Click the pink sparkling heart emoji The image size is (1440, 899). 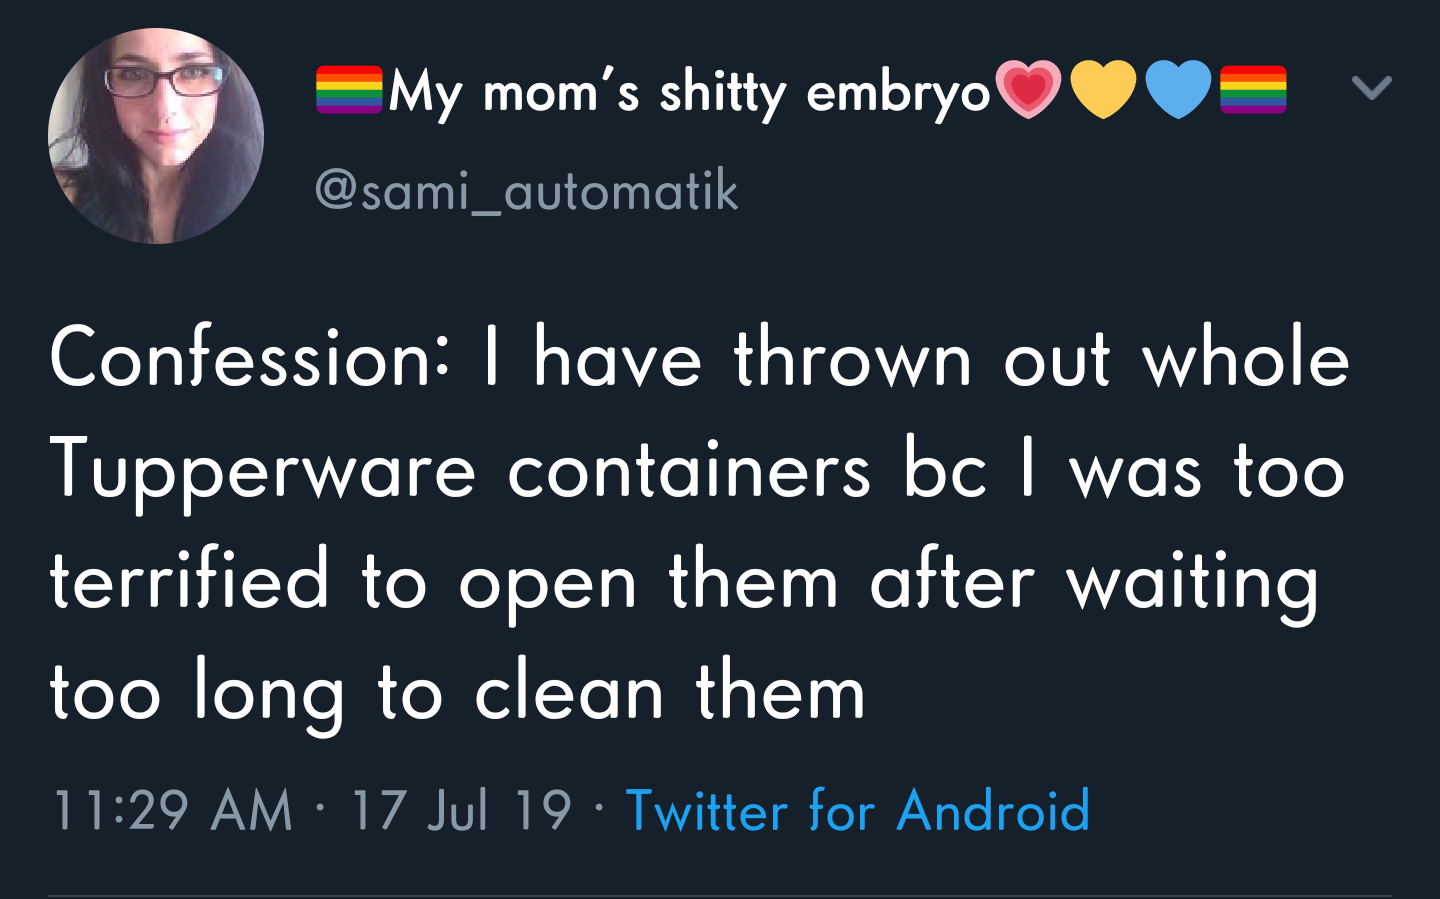point(1028,90)
